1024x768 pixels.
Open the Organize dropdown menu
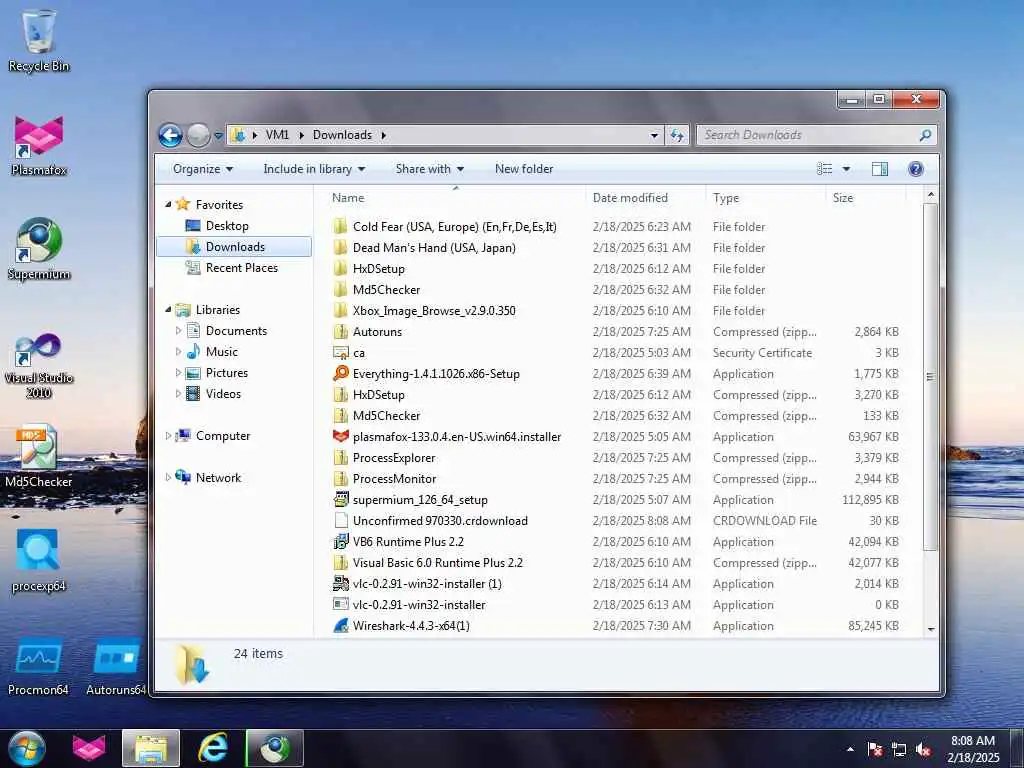202,169
